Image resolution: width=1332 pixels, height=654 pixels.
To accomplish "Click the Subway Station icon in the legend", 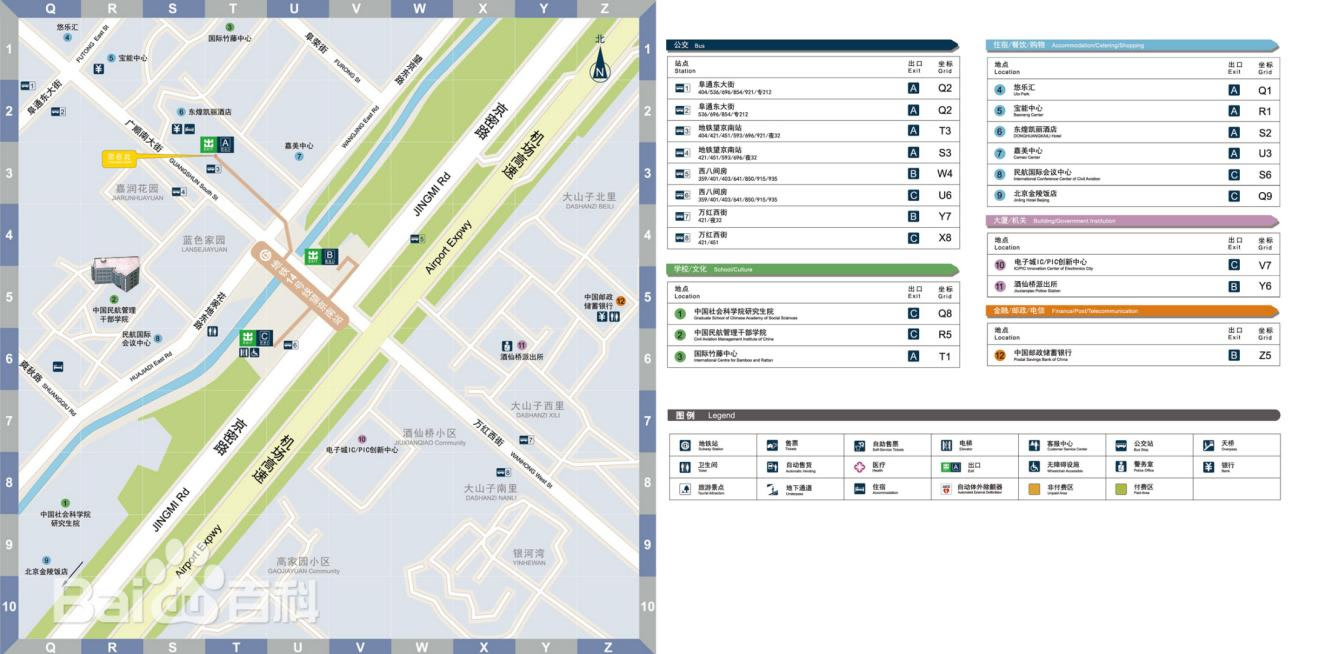I will (x=685, y=445).
